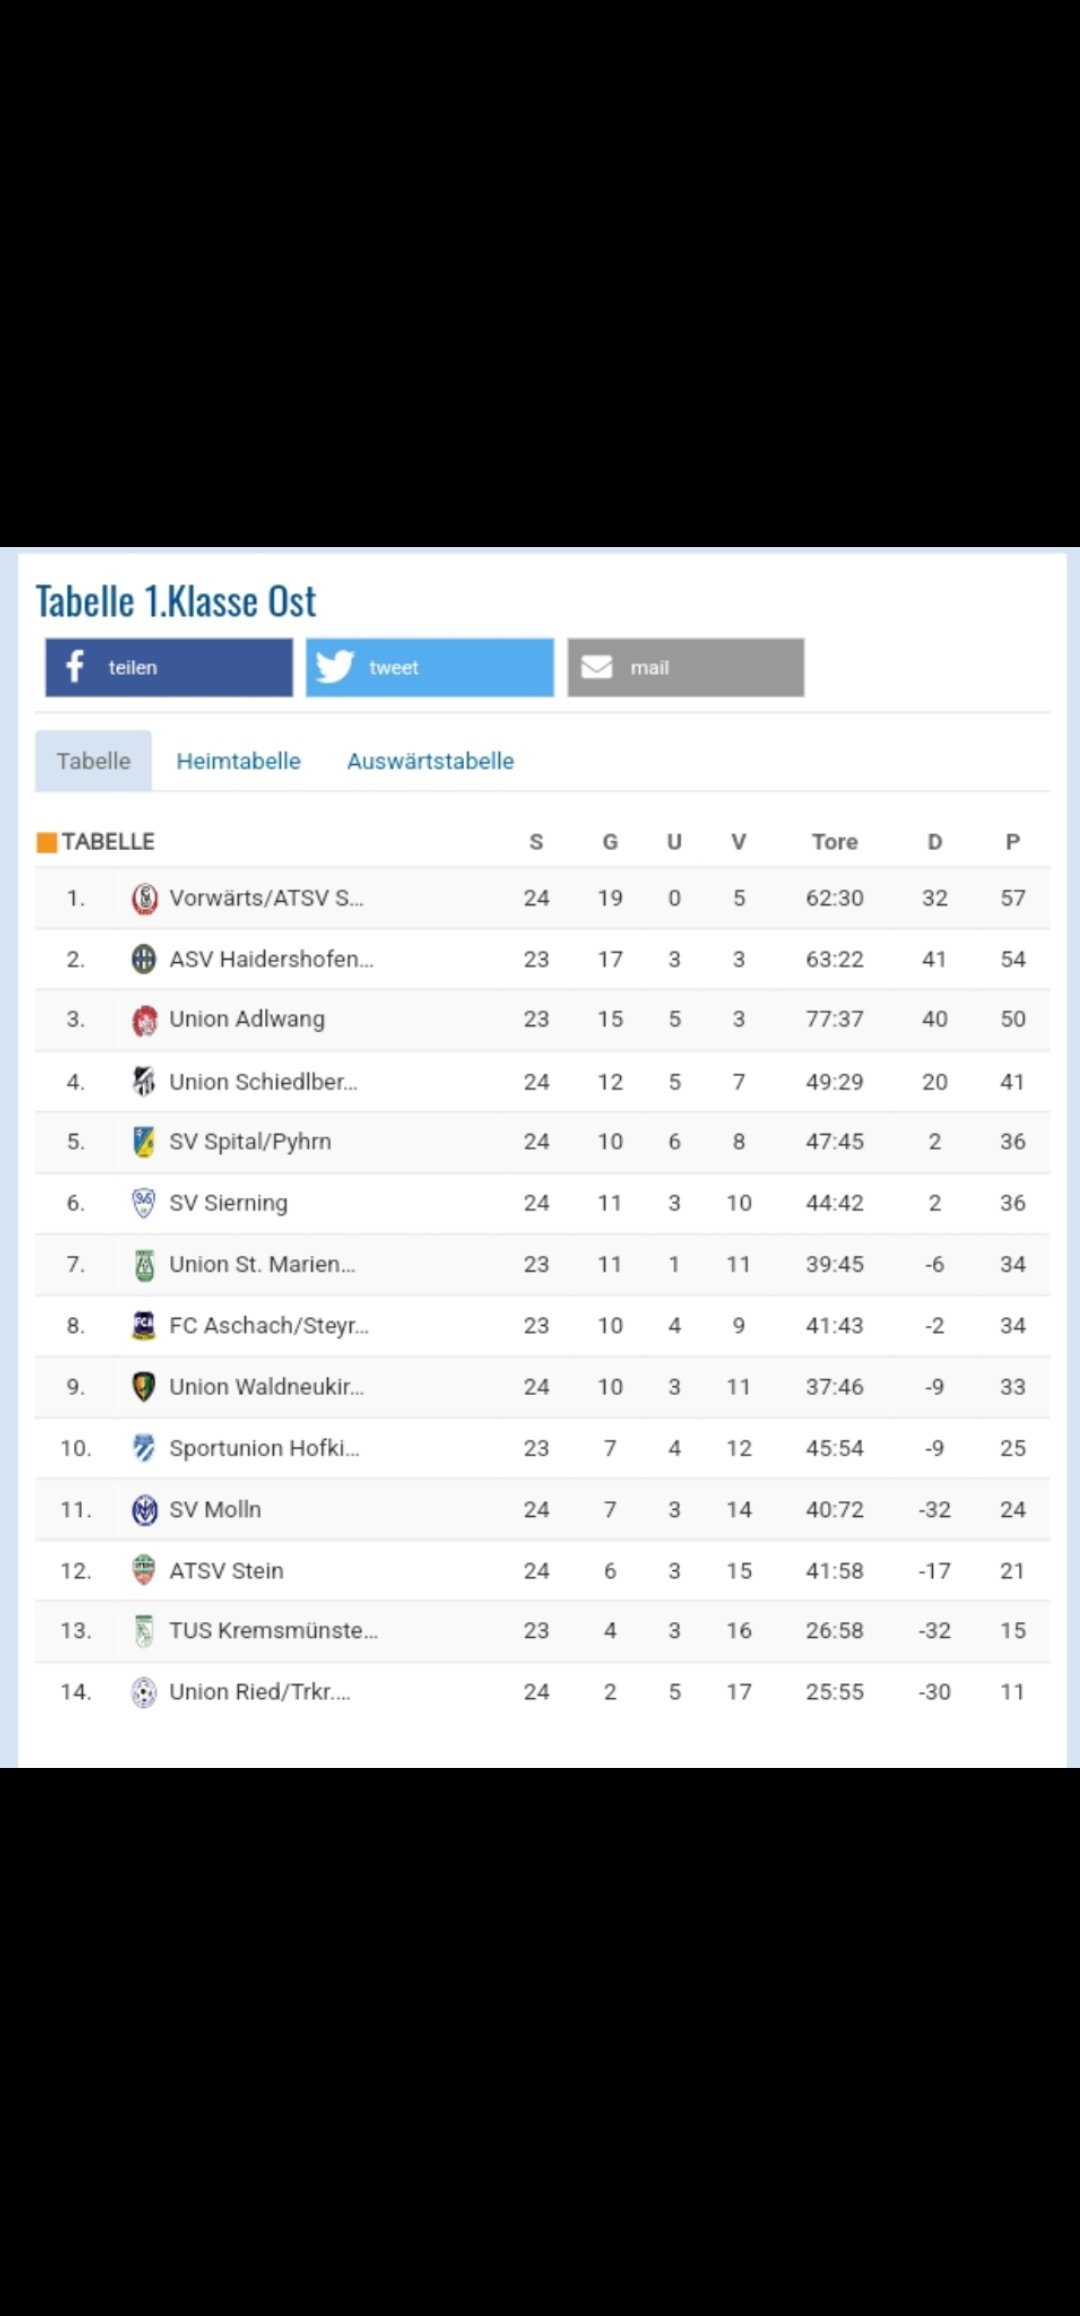Share on Facebook with the teilen button
1080x2316 pixels.
click(x=169, y=667)
